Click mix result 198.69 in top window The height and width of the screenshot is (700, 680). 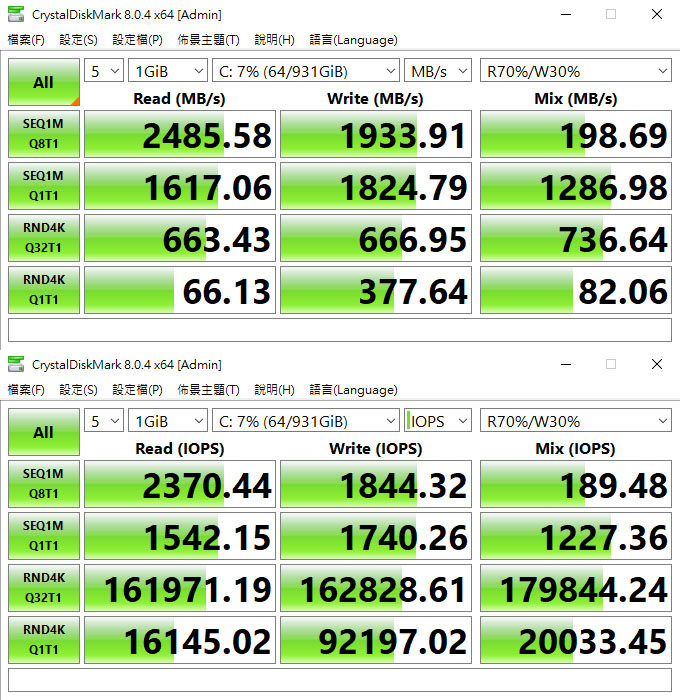click(576, 134)
